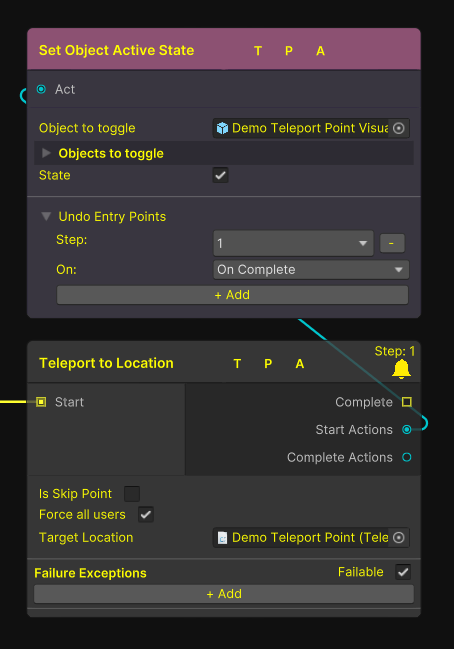Click + Add under Undo Entry Points

[x=232, y=295]
